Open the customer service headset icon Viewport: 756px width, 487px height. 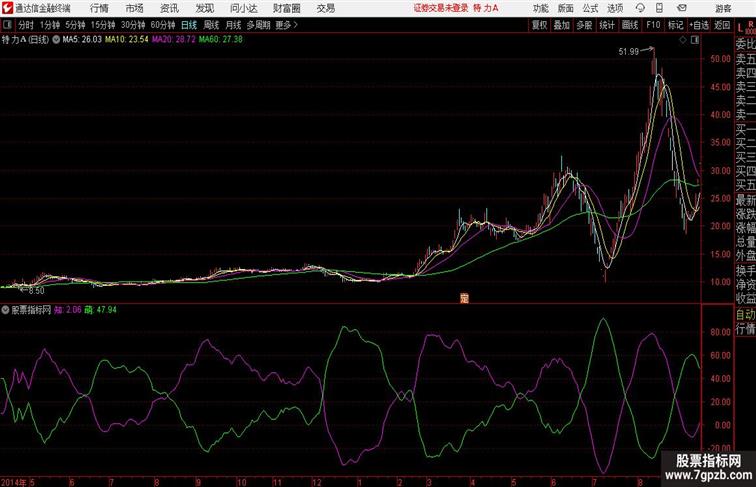coord(640,8)
